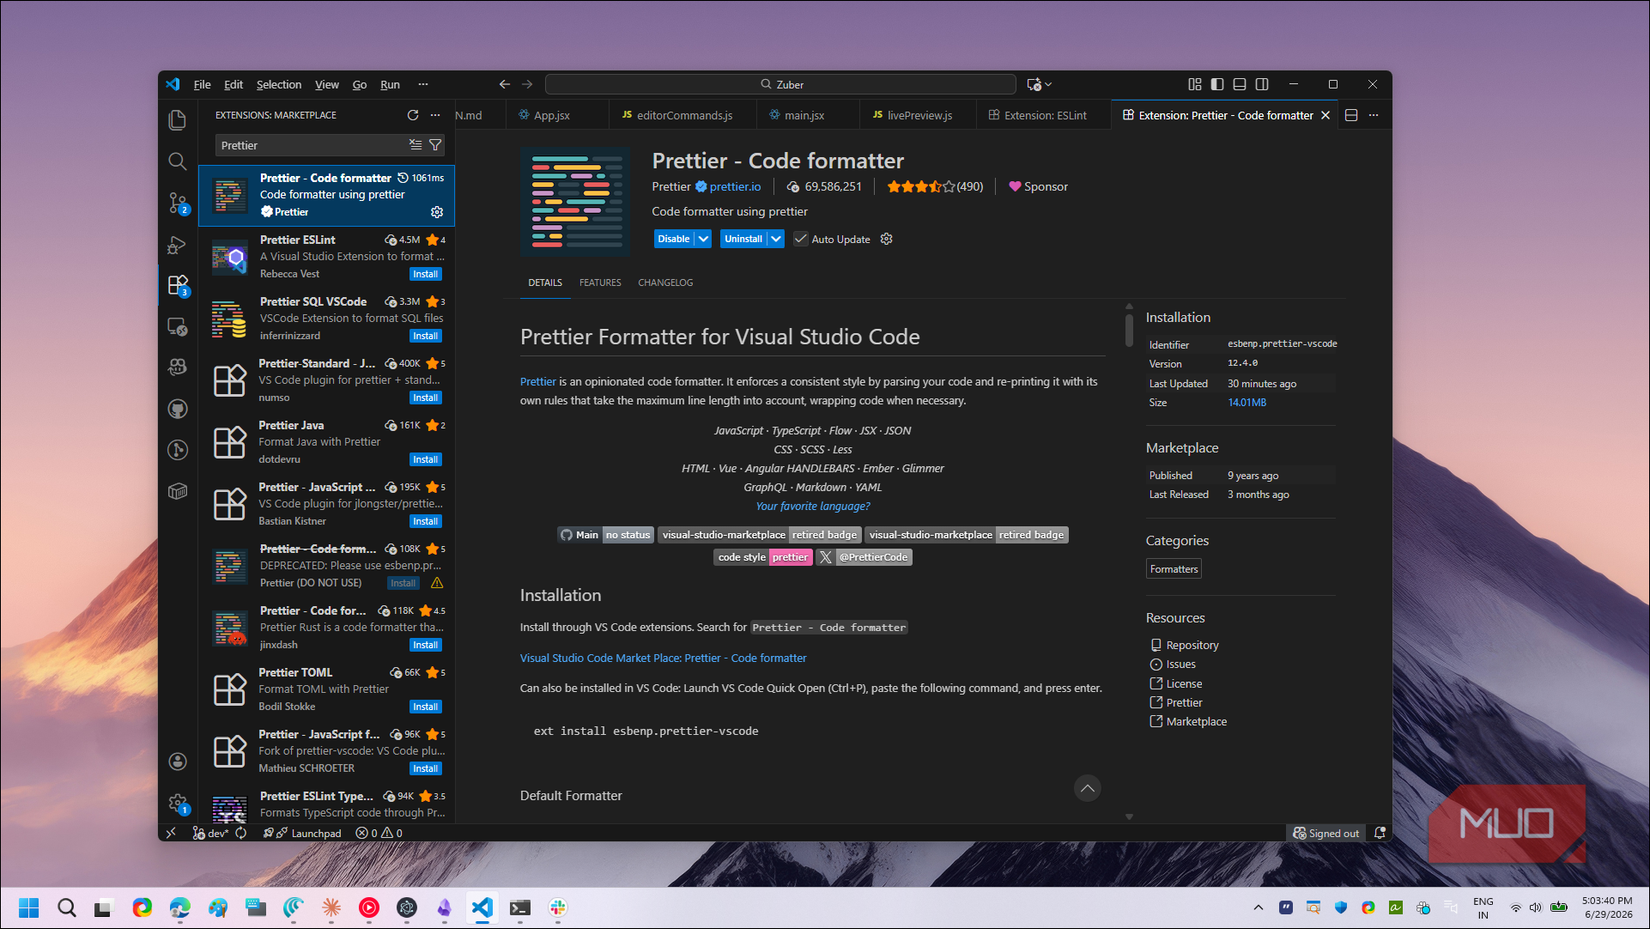This screenshot has width=1650, height=929.
Task: Open the Run menu
Action: coord(390,84)
